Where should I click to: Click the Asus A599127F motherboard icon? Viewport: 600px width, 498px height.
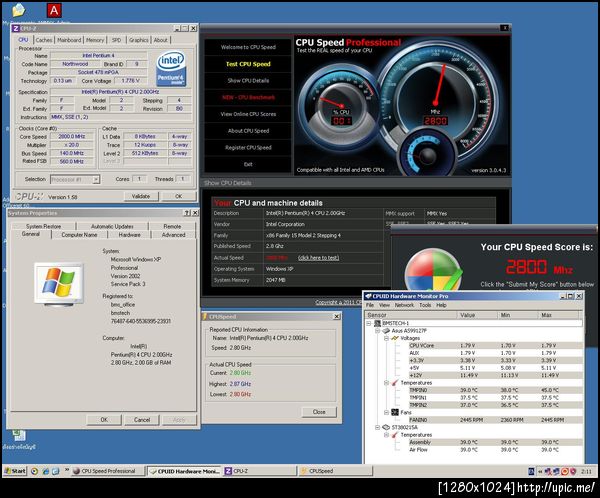(x=386, y=330)
